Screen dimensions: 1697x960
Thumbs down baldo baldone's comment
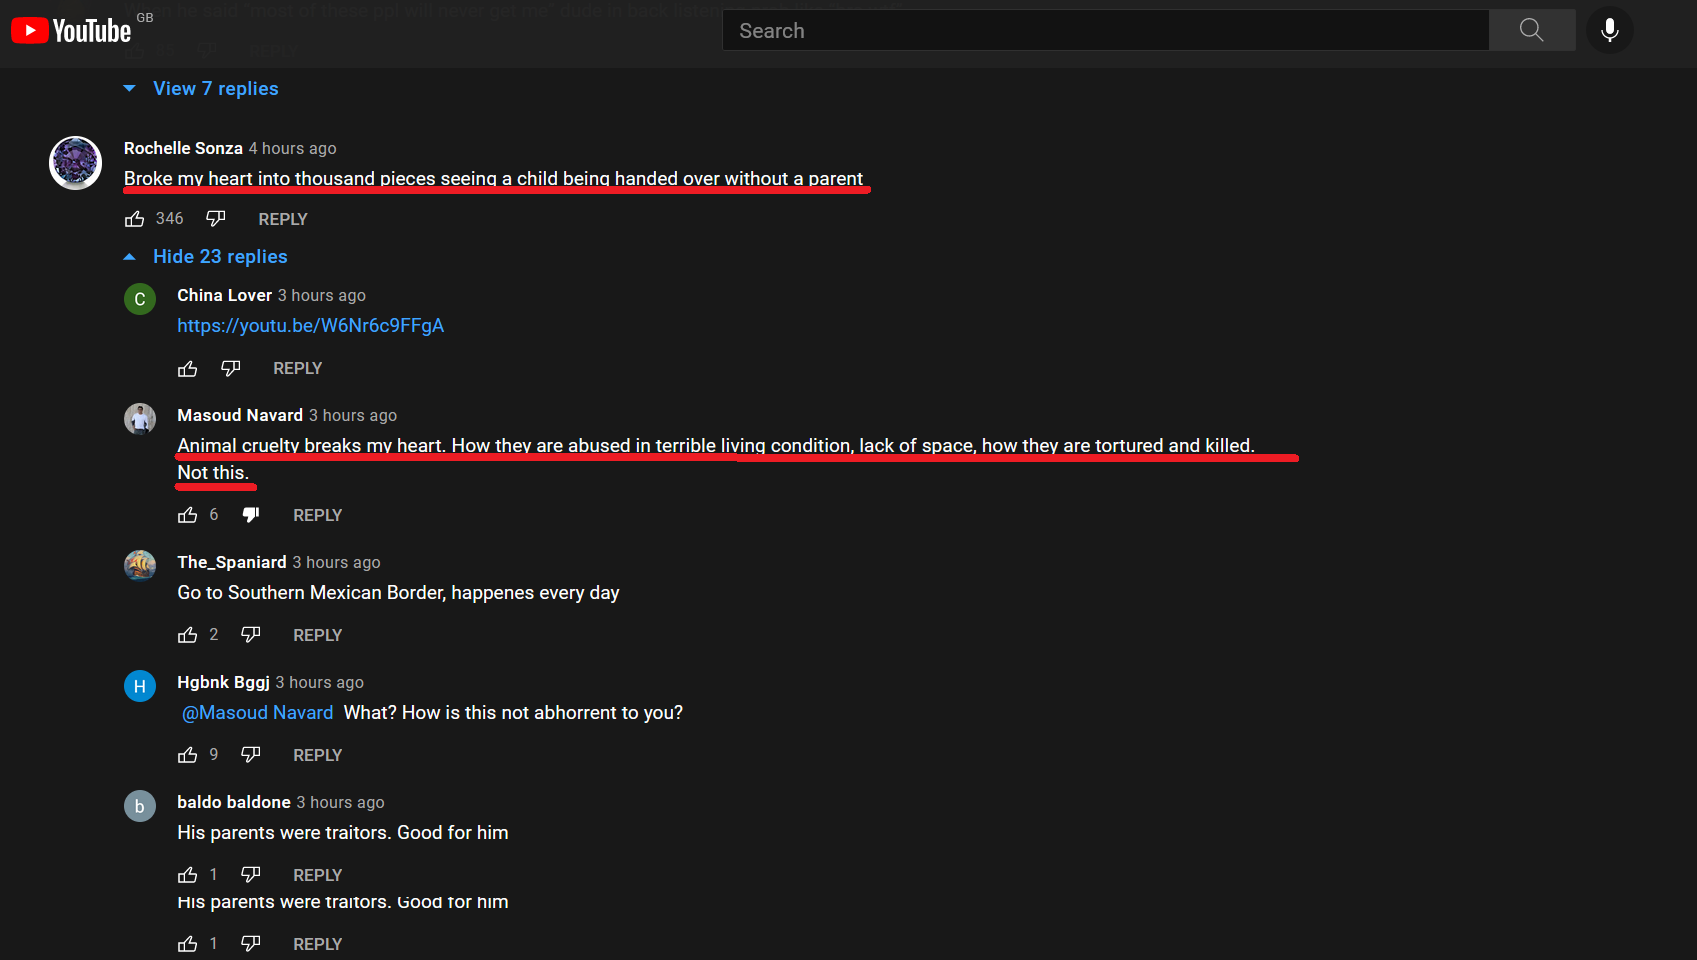pyautogui.click(x=251, y=874)
